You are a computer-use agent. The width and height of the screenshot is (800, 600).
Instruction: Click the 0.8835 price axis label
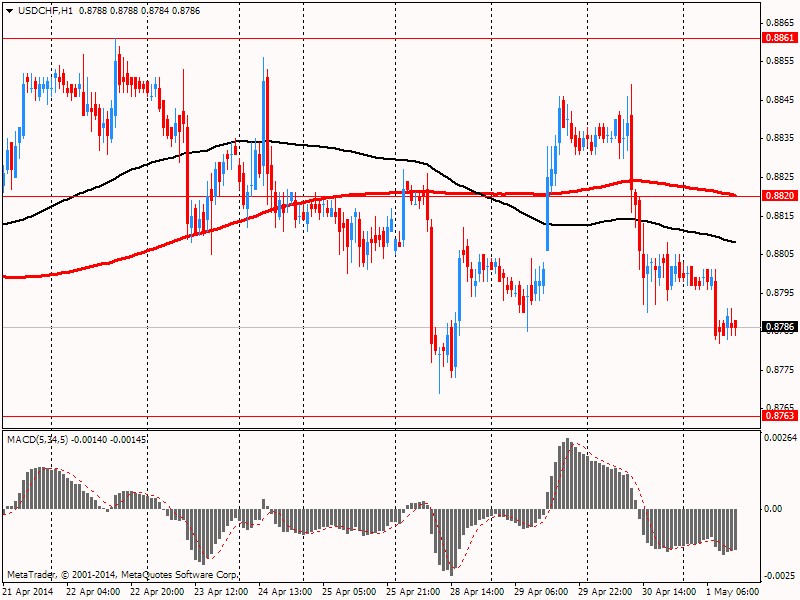pyautogui.click(x=780, y=138)
